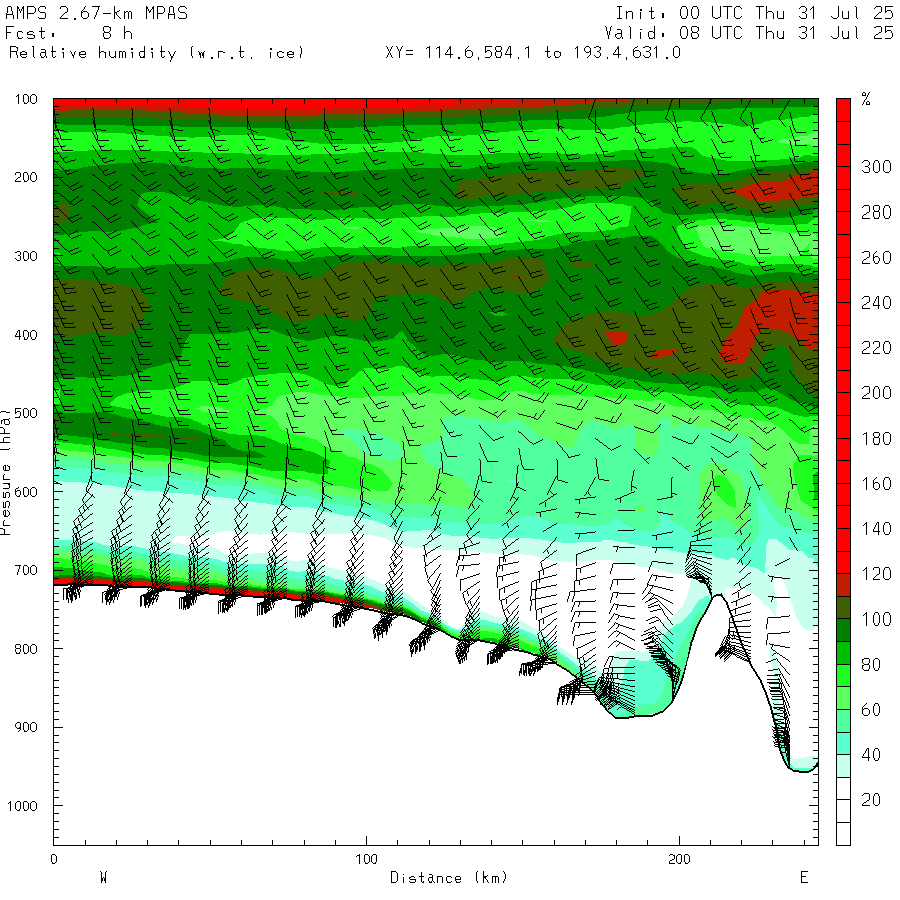Click the colorbar label 280
Viewport: 900px width, 900px height.
coord(876,212)
